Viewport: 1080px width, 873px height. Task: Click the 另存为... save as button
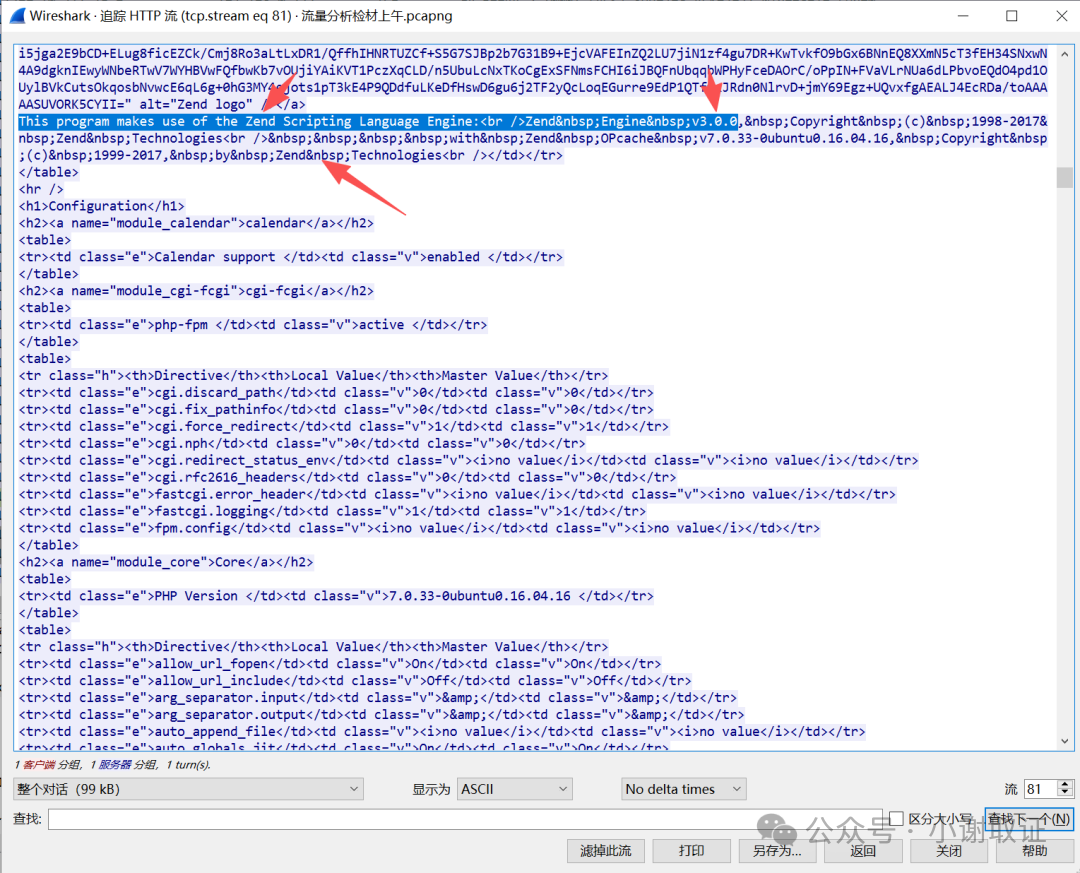(x=777, y=851)
